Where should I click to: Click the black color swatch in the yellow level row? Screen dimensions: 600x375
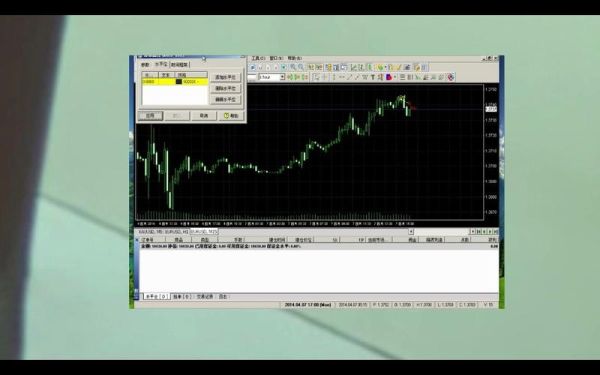click(x=179, y=82)
